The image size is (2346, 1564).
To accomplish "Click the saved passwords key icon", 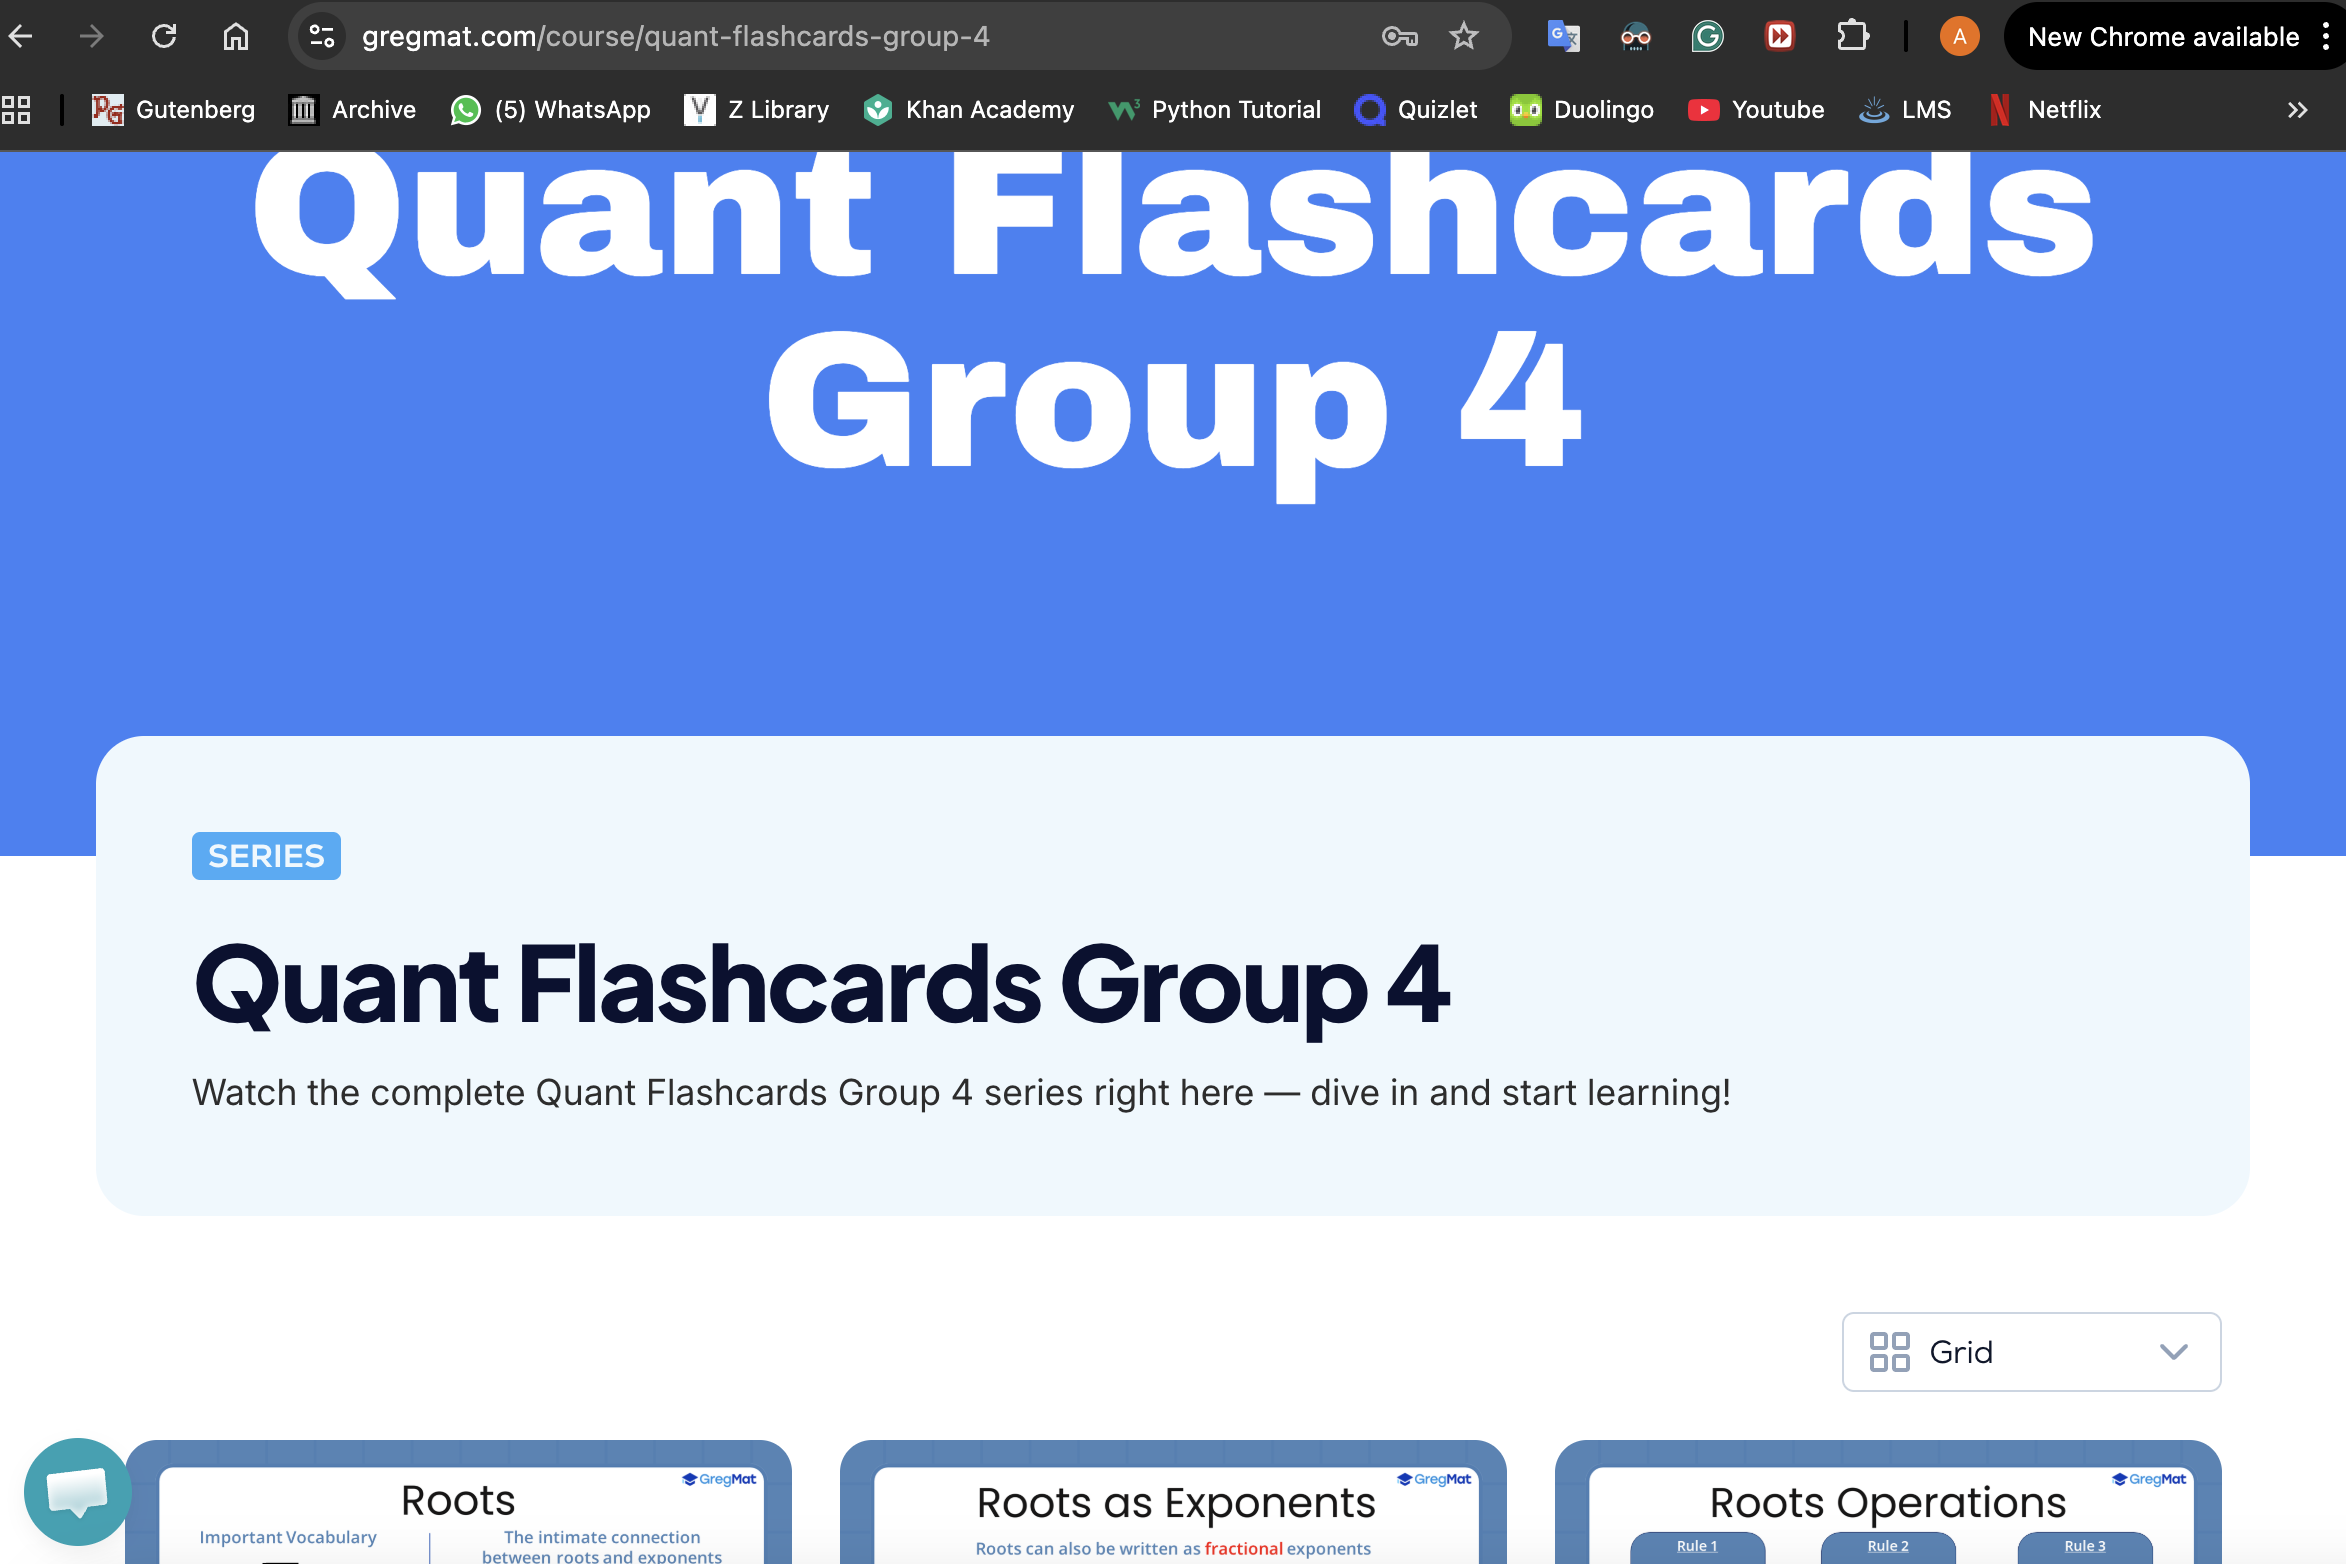I will (x=1399, y=37).
